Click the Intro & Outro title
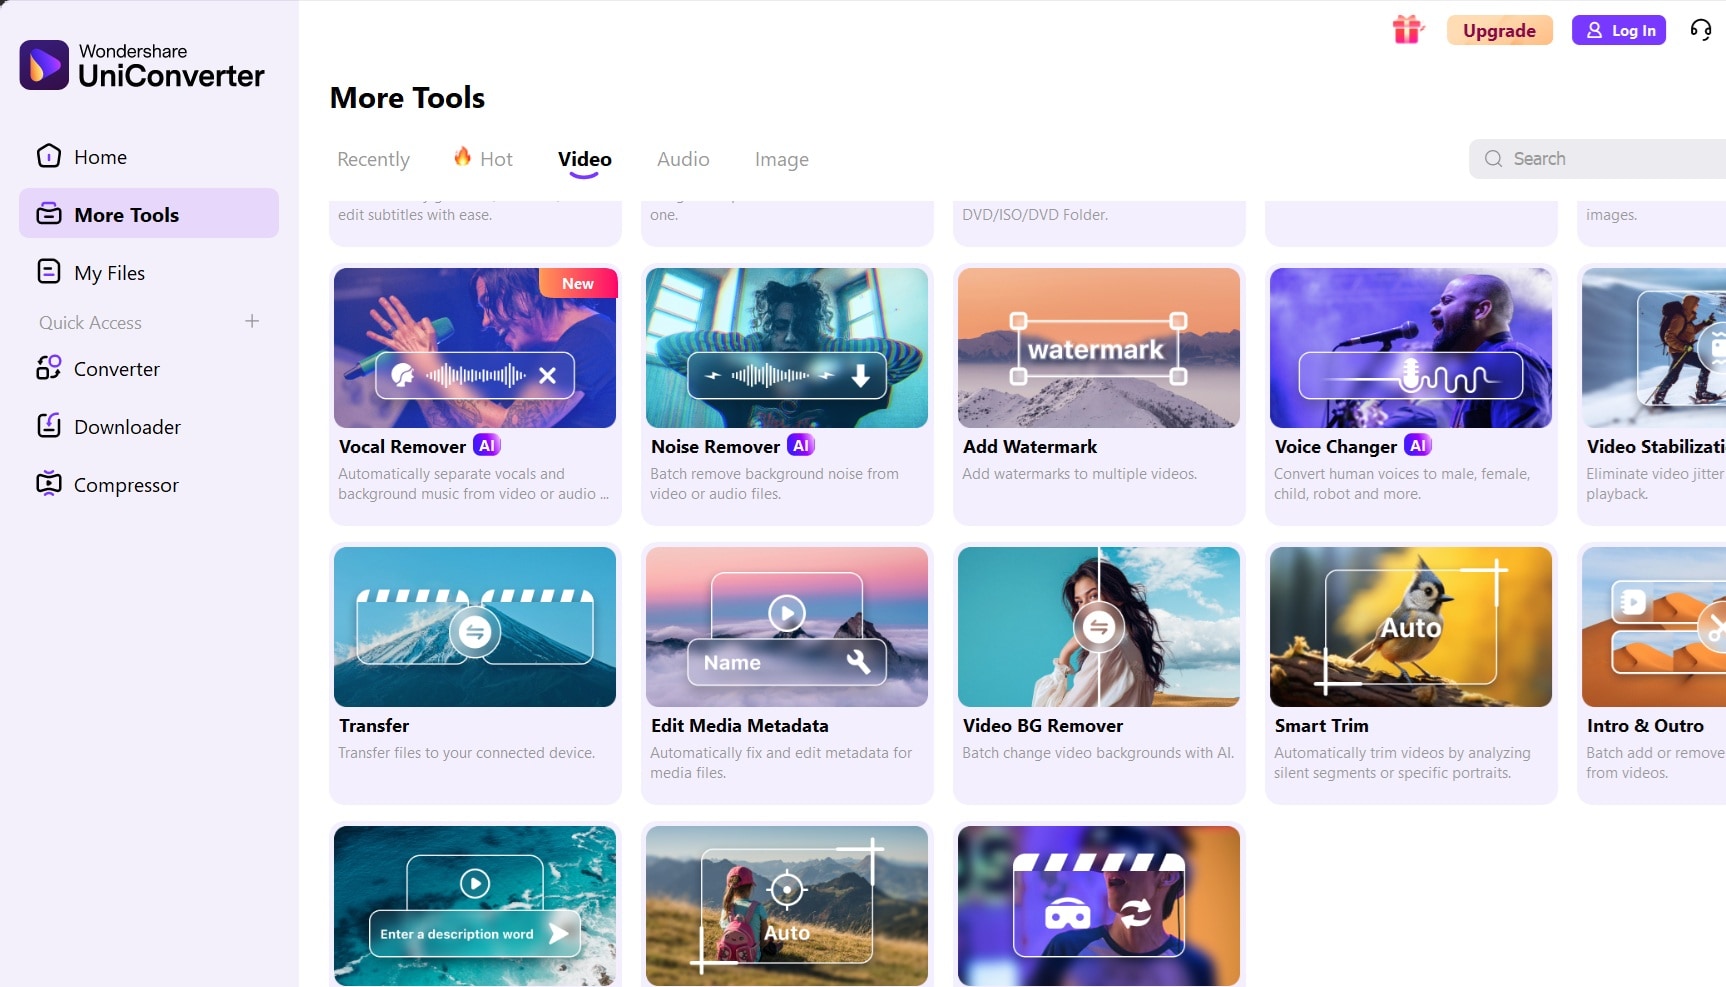This screenshot has height=987, width=1726. (1645, 726)
